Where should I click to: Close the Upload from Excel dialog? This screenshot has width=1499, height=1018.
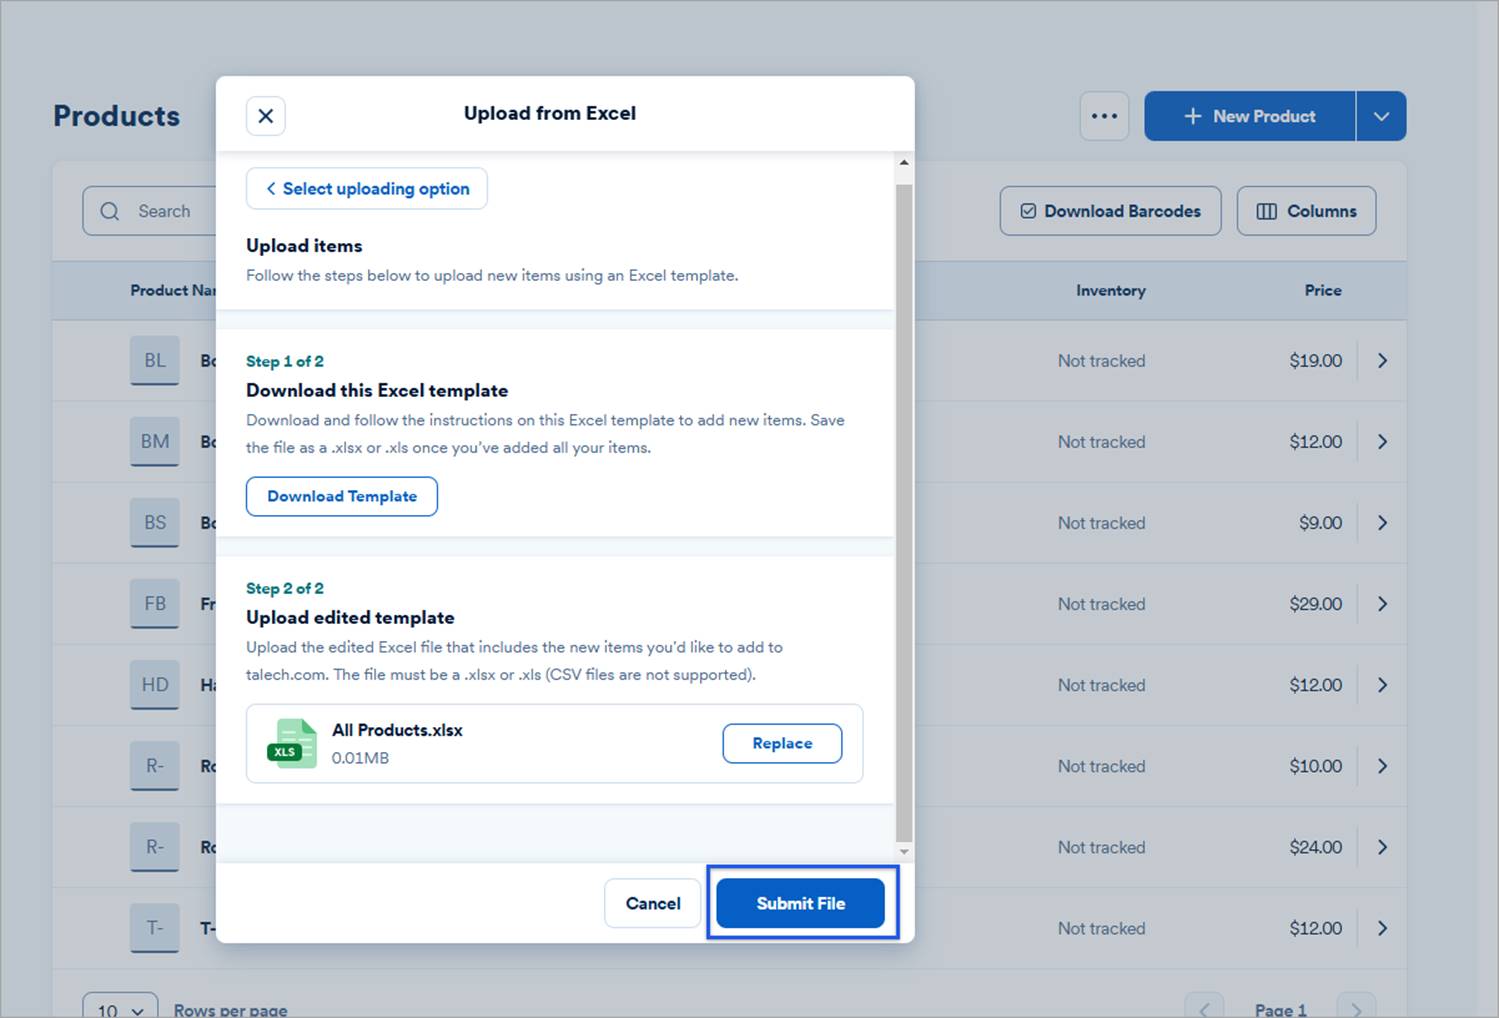[265, 116]
